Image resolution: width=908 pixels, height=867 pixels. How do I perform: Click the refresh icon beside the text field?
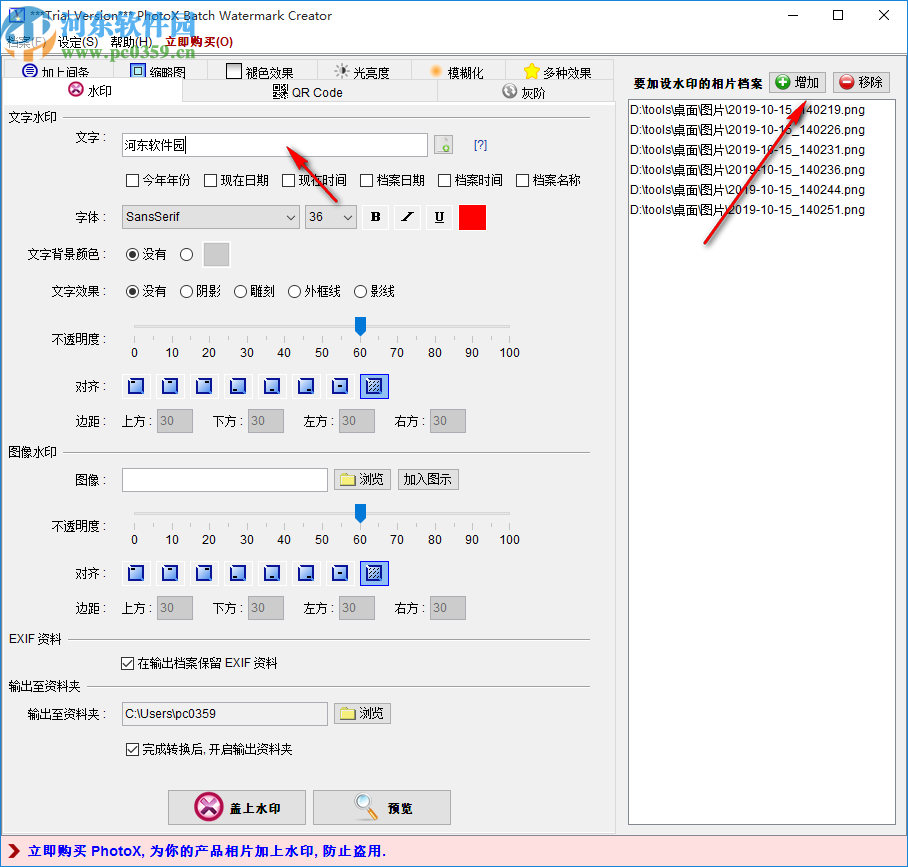pos(443,145)
